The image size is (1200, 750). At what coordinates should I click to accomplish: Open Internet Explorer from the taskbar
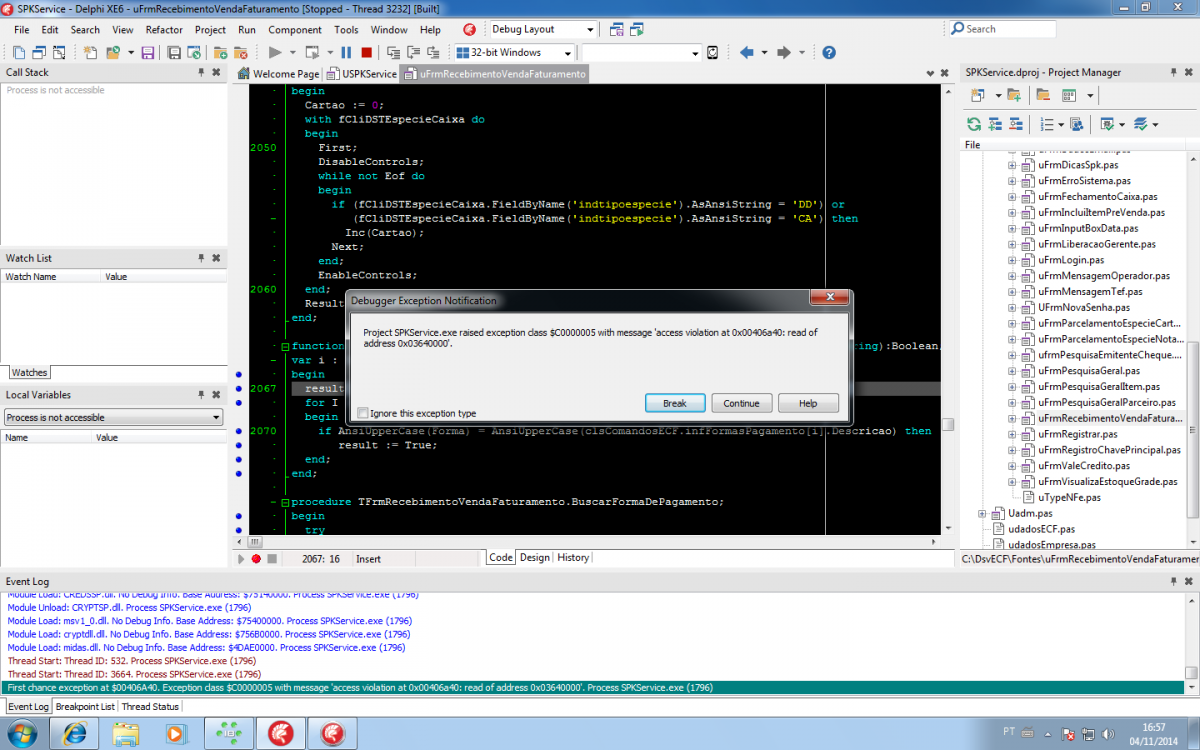coord(74,733)
